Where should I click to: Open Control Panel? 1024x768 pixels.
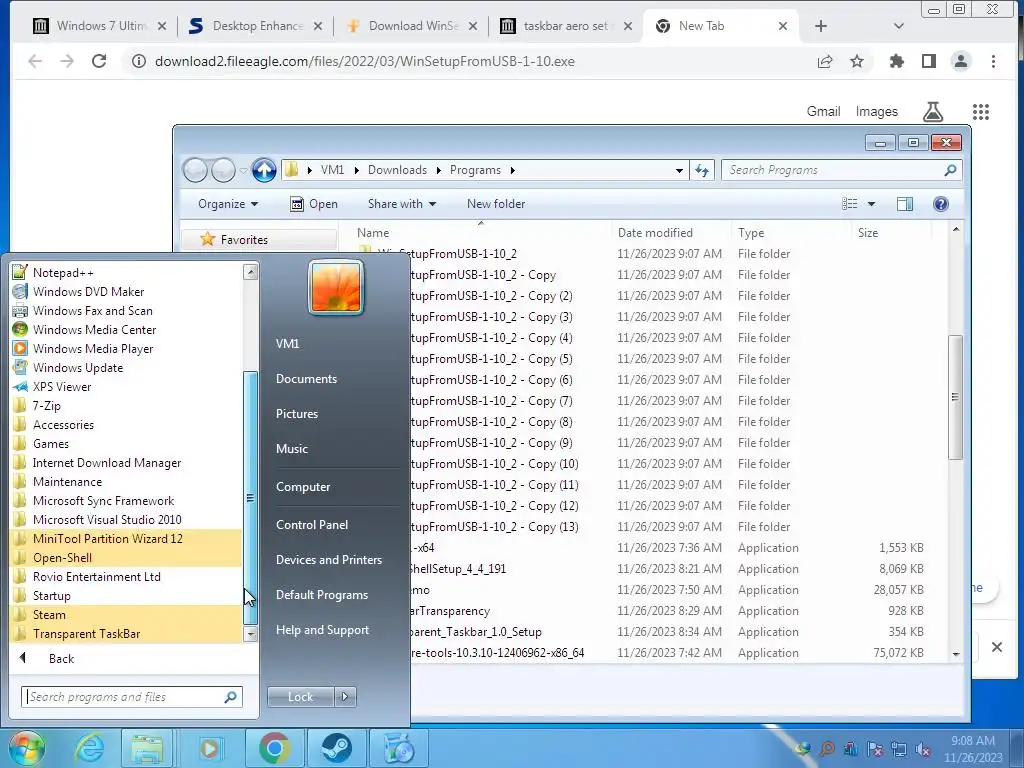(x=312, y=524)
